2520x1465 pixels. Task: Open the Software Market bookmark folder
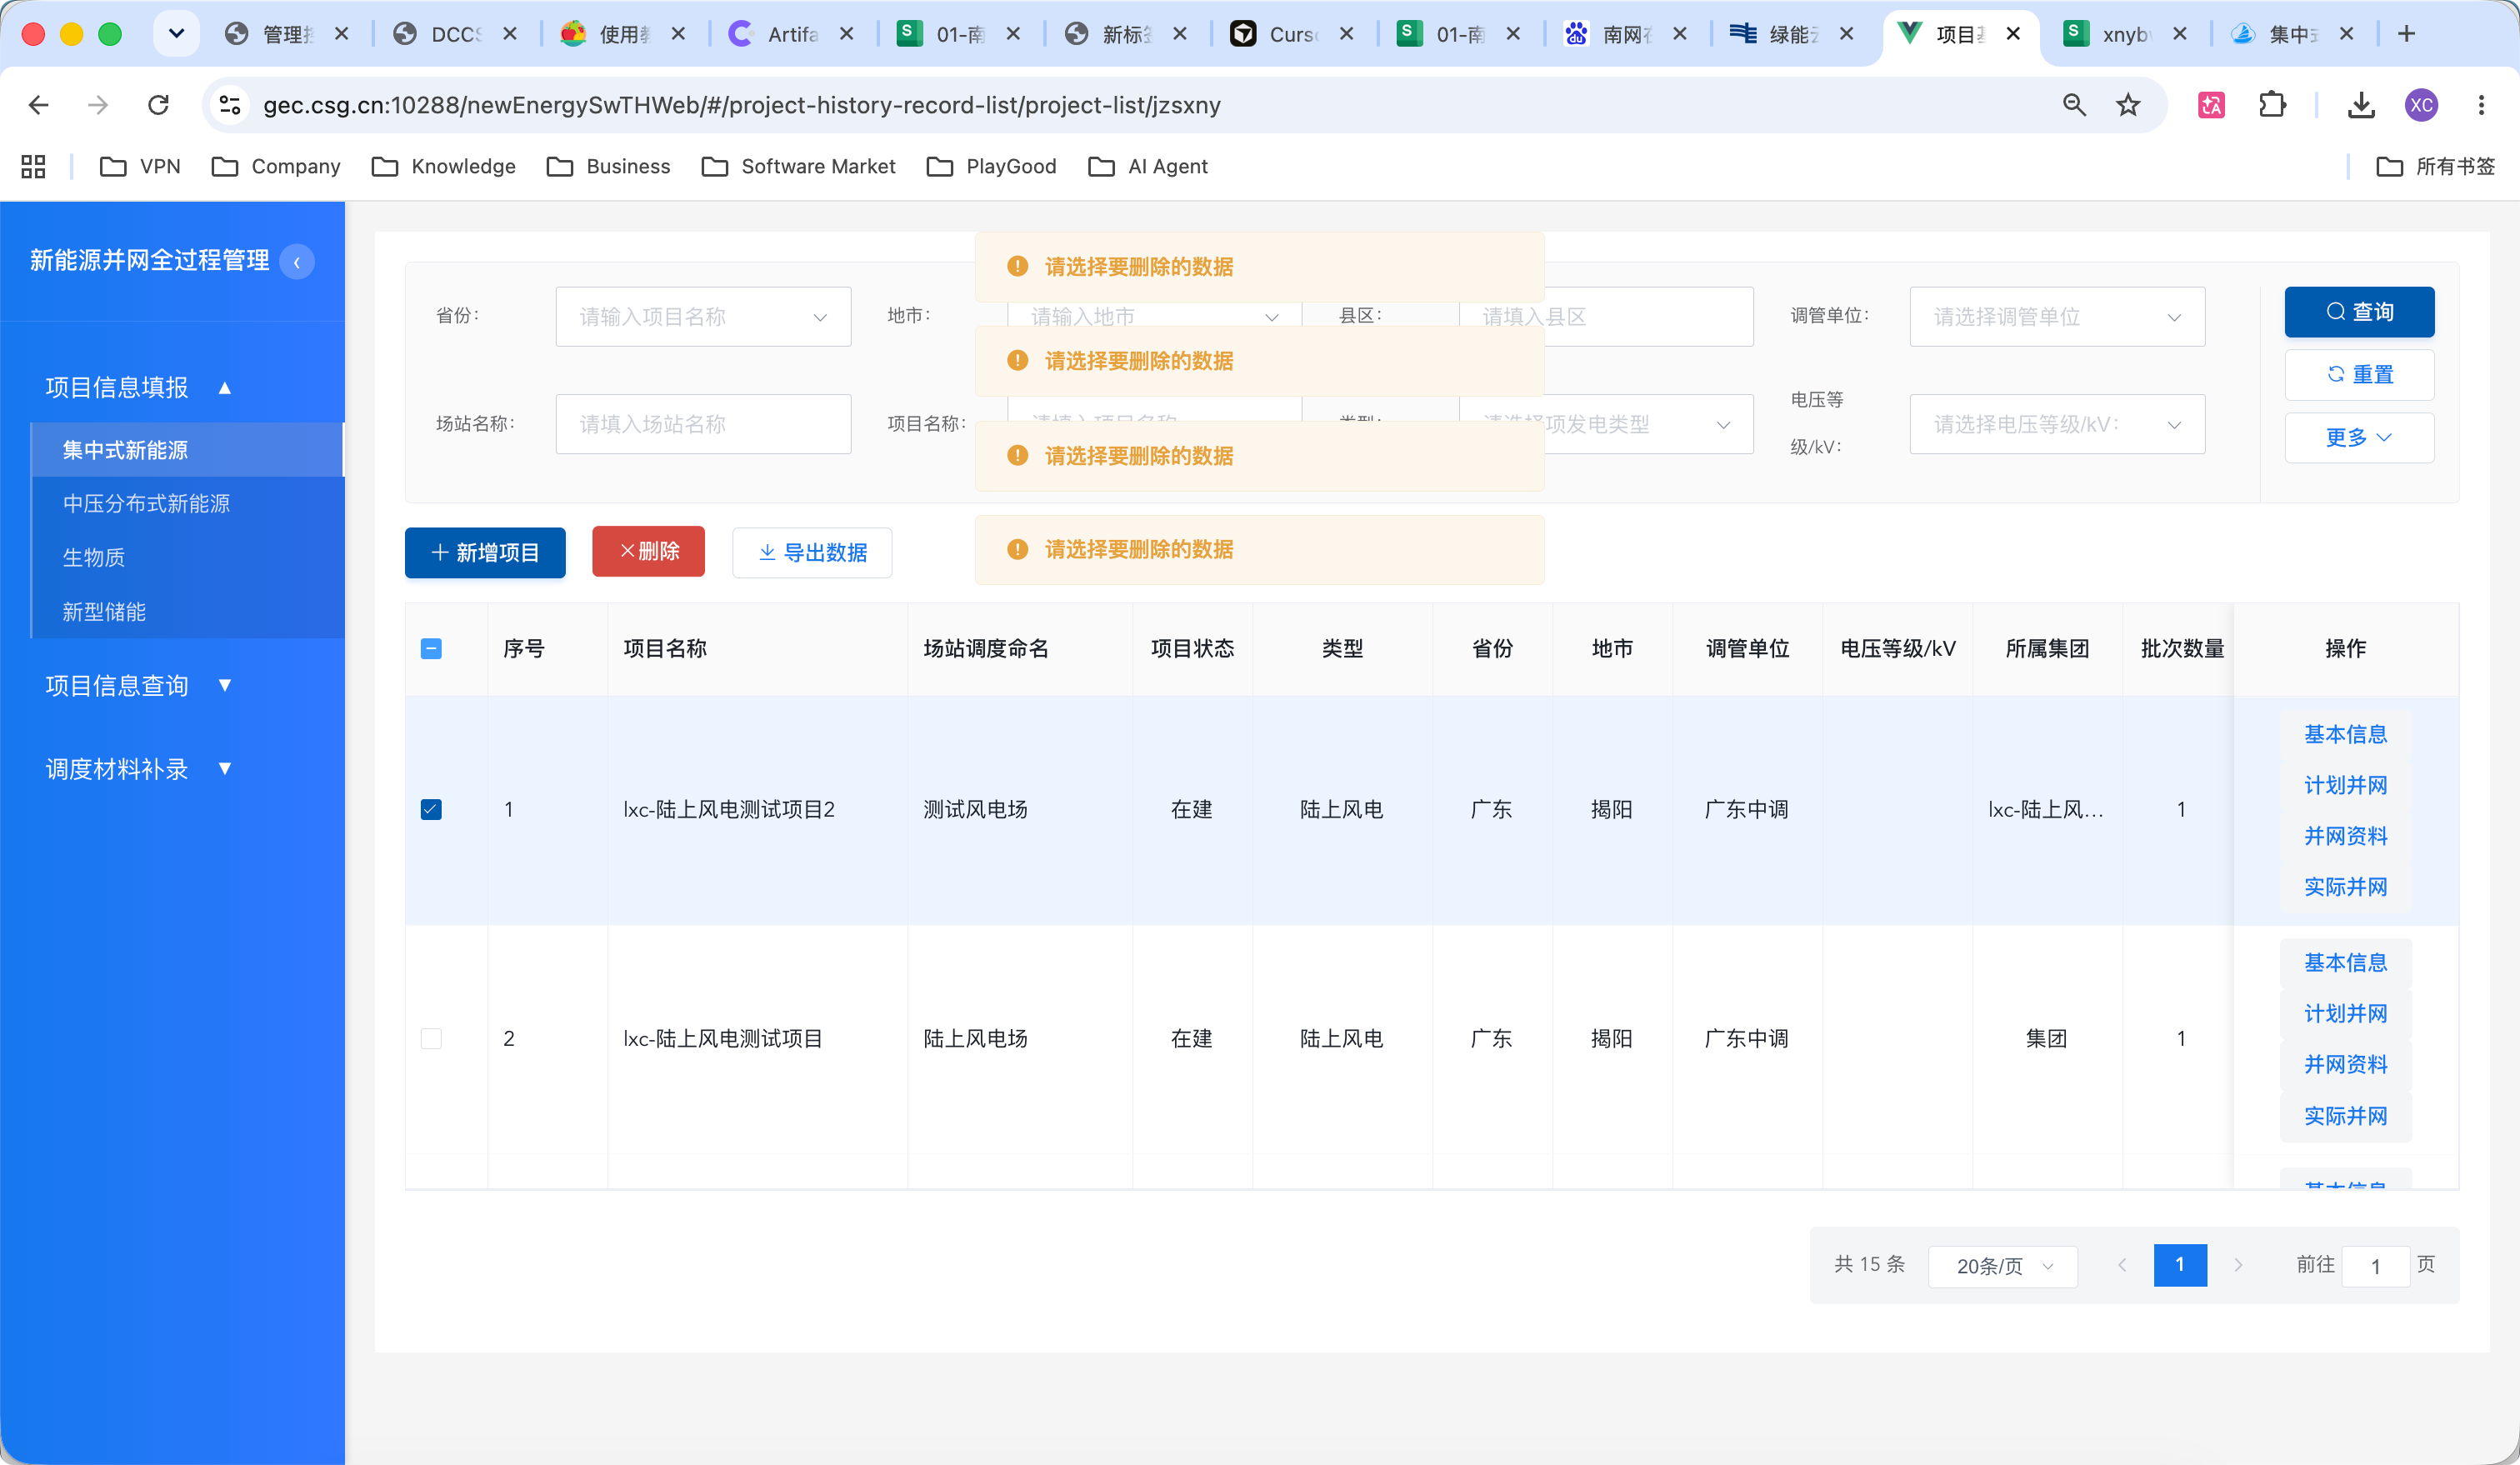pos(798,166)
